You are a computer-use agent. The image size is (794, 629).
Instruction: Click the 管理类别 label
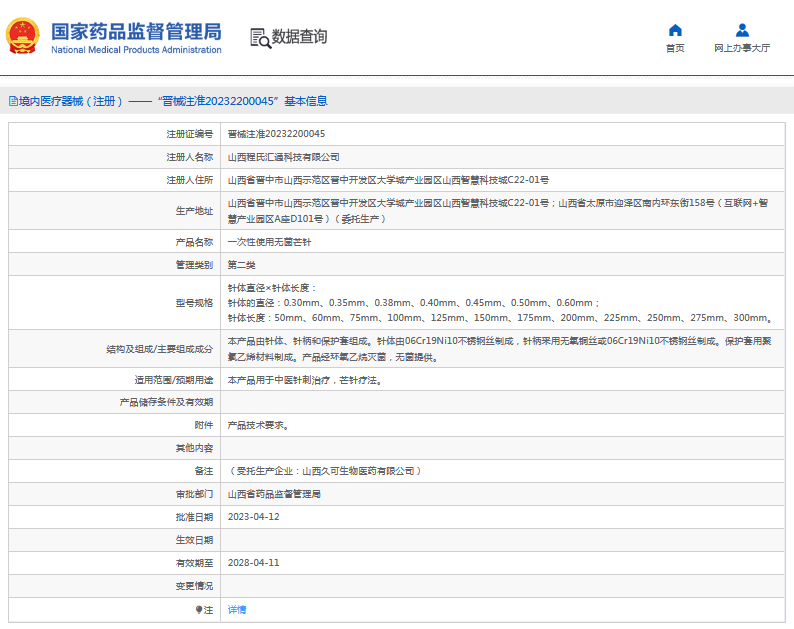pyautogui.click(x=194, y=265)
